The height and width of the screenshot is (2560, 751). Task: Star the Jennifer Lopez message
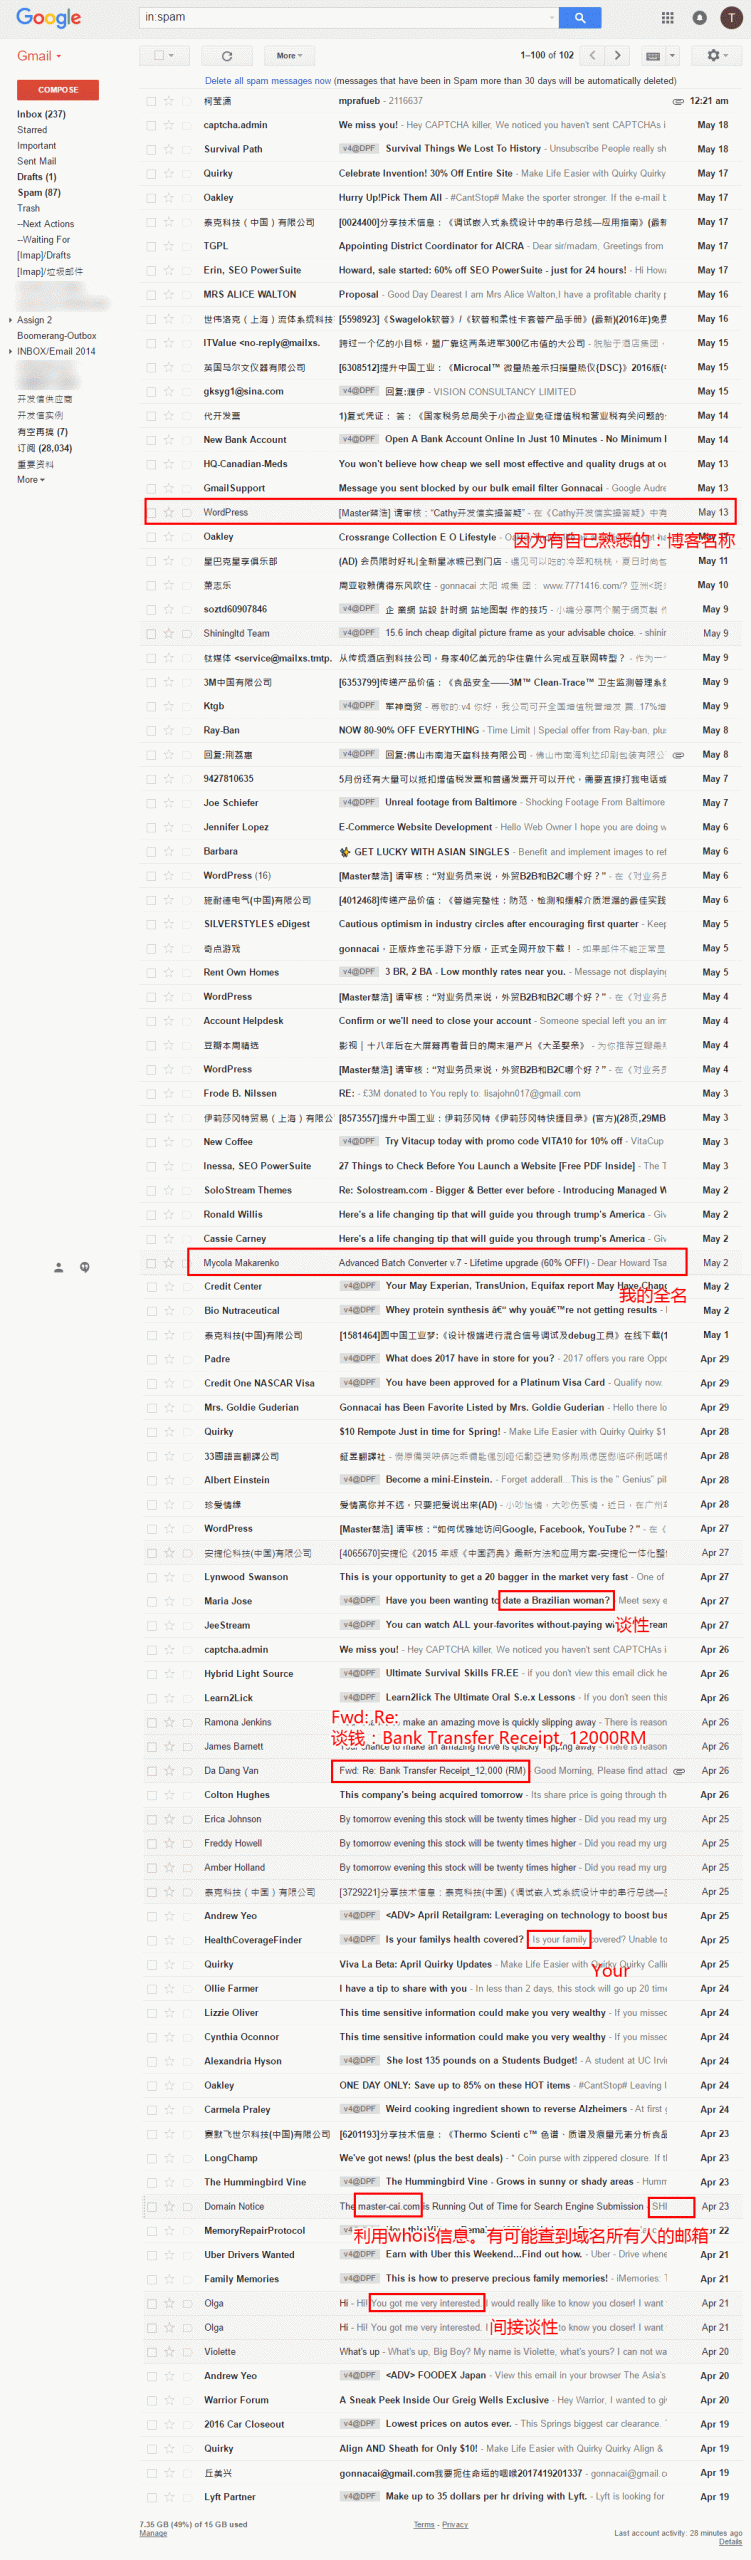tap(168, 827)
